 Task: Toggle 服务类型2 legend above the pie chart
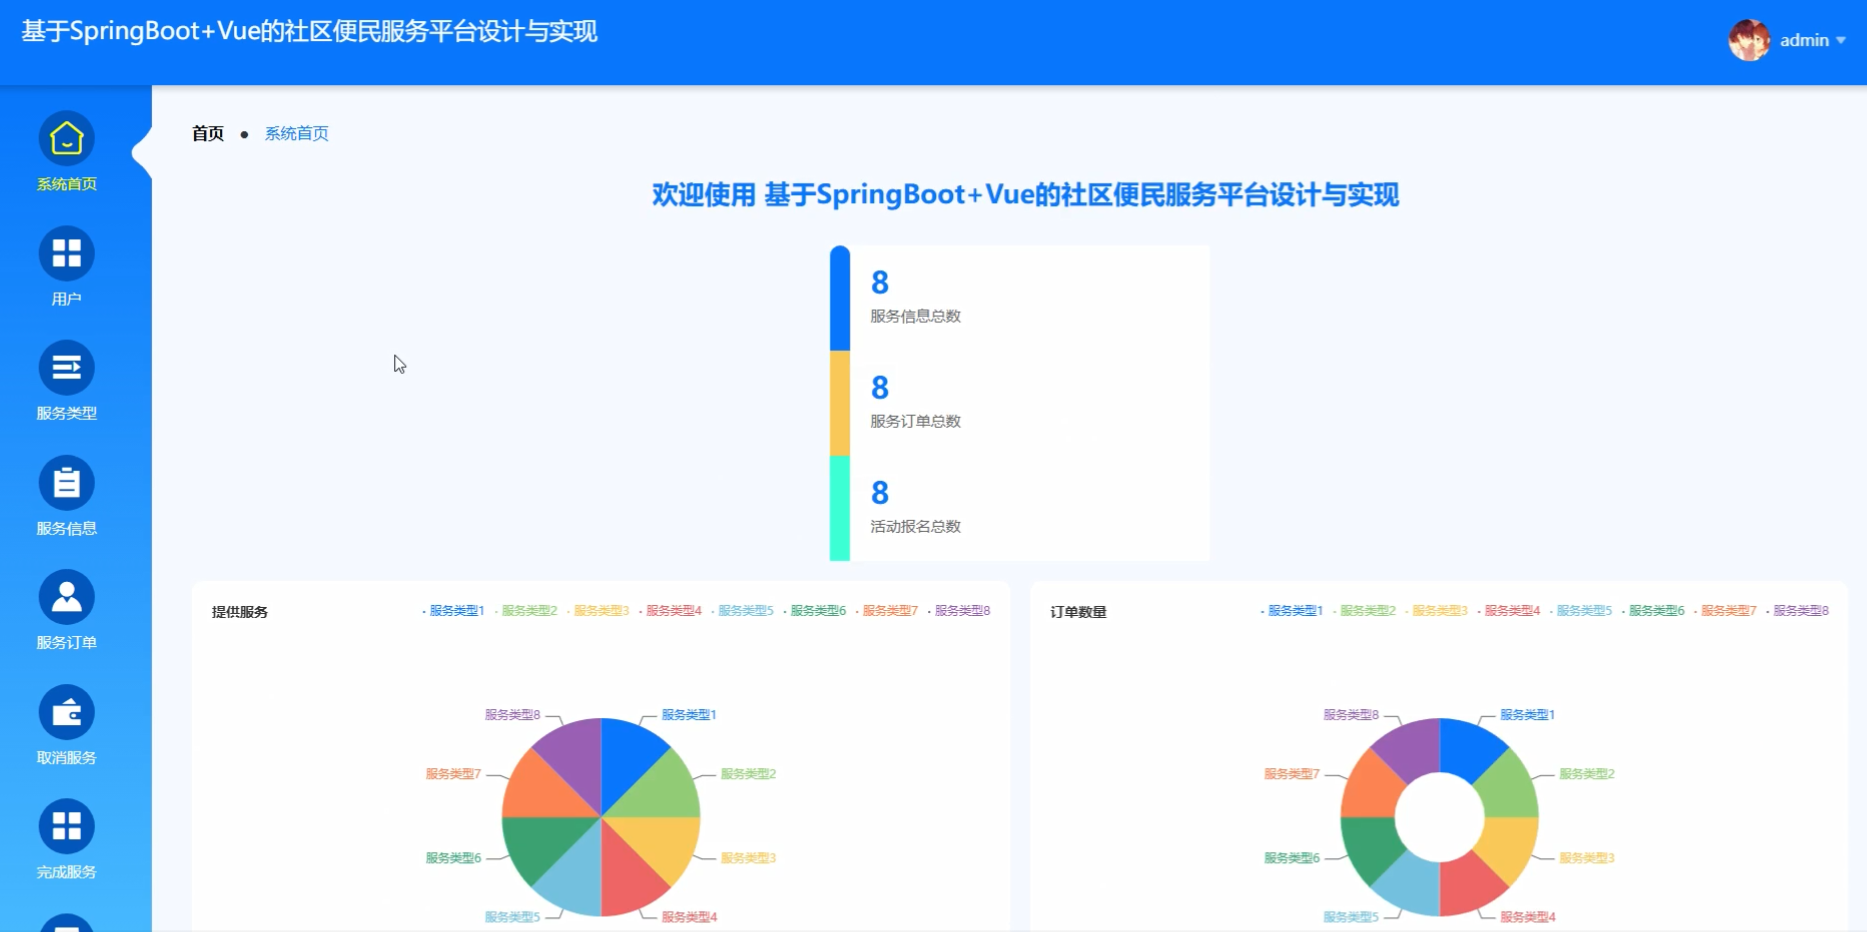(527, 610)
